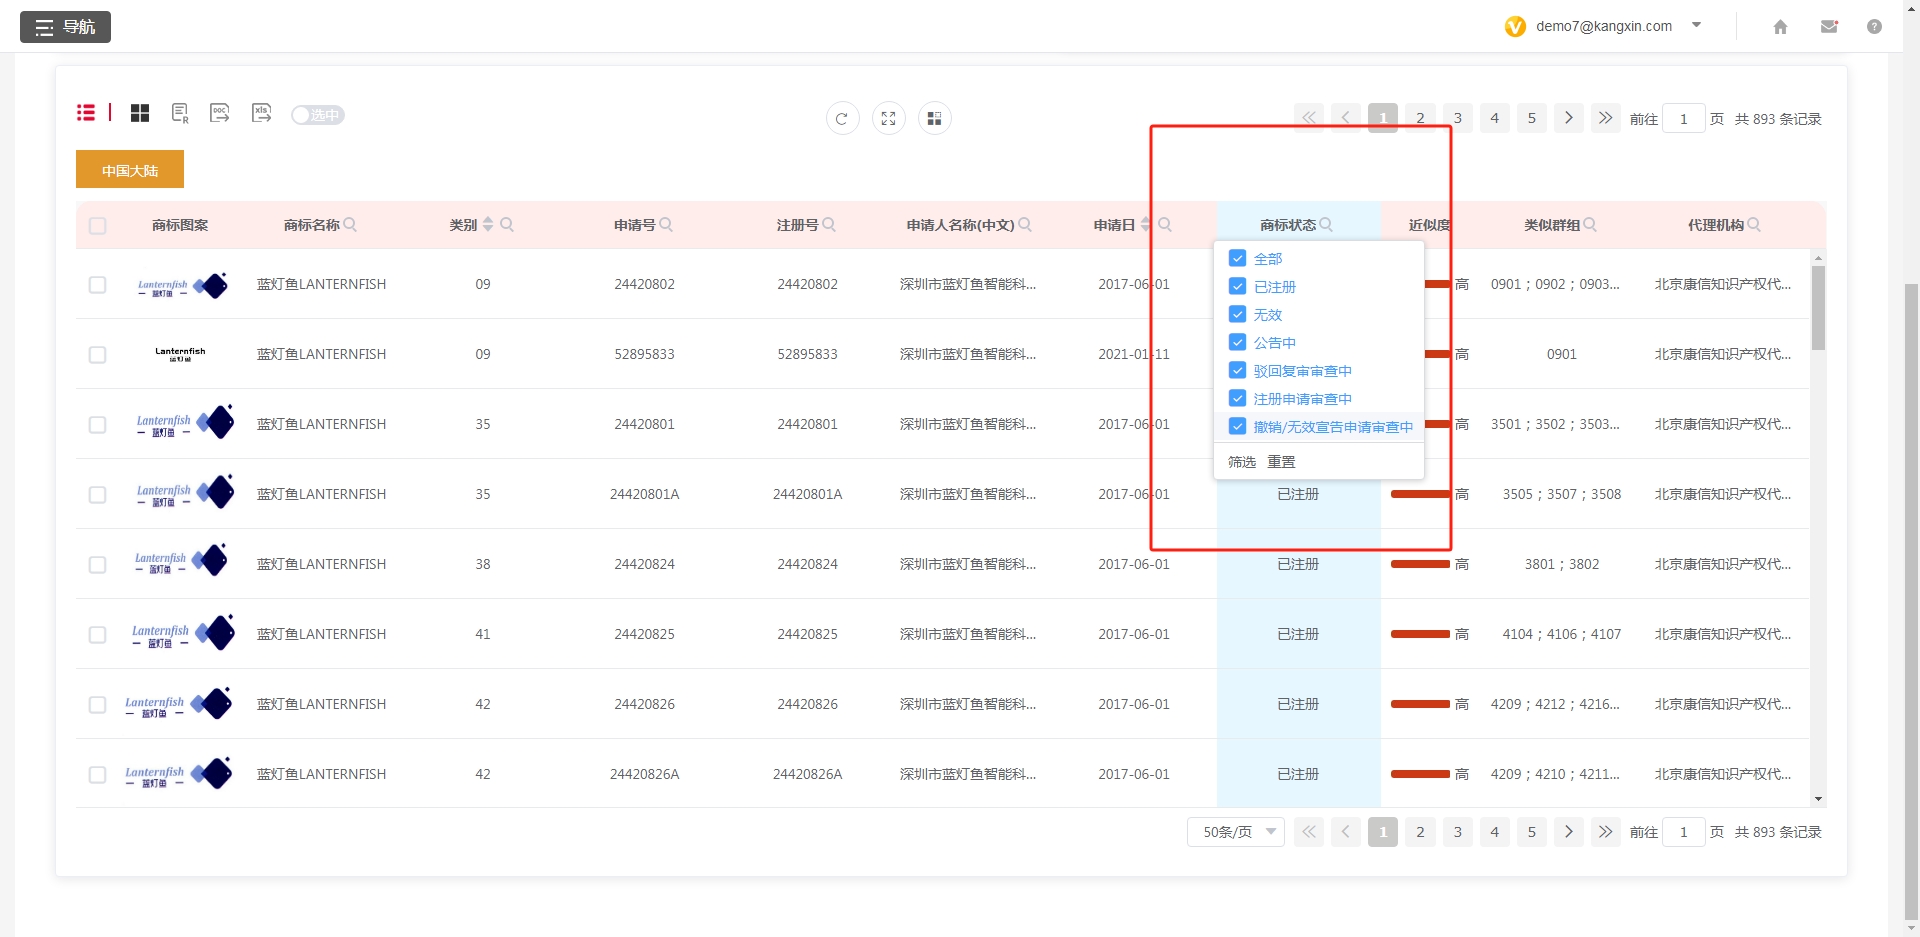Export the results to XLS format
This screenshot has width=1920, height=937.
pos(261,114)
